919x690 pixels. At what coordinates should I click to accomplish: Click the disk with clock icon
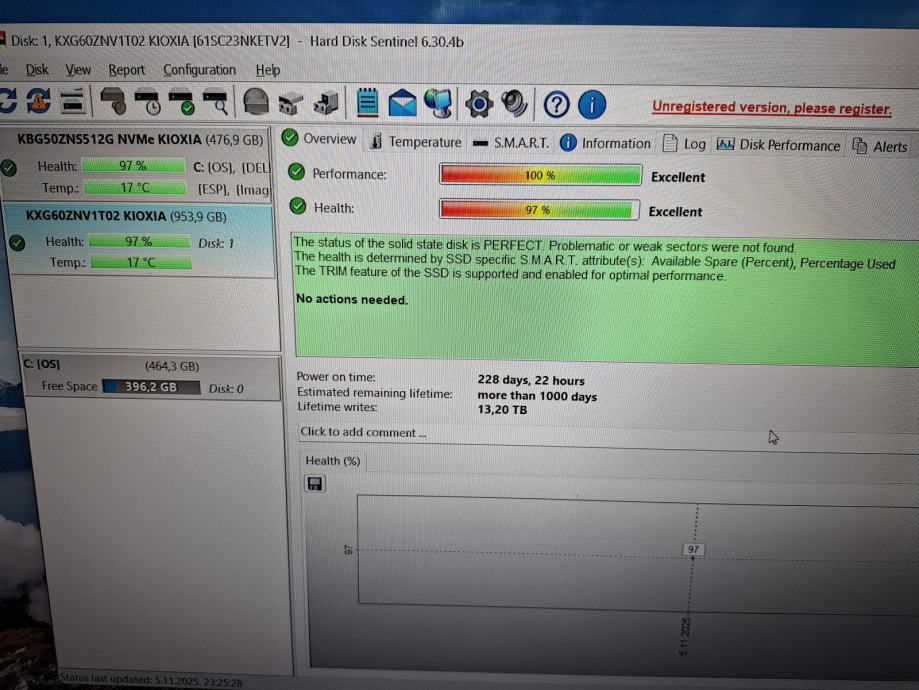click(x=148, y=101)
